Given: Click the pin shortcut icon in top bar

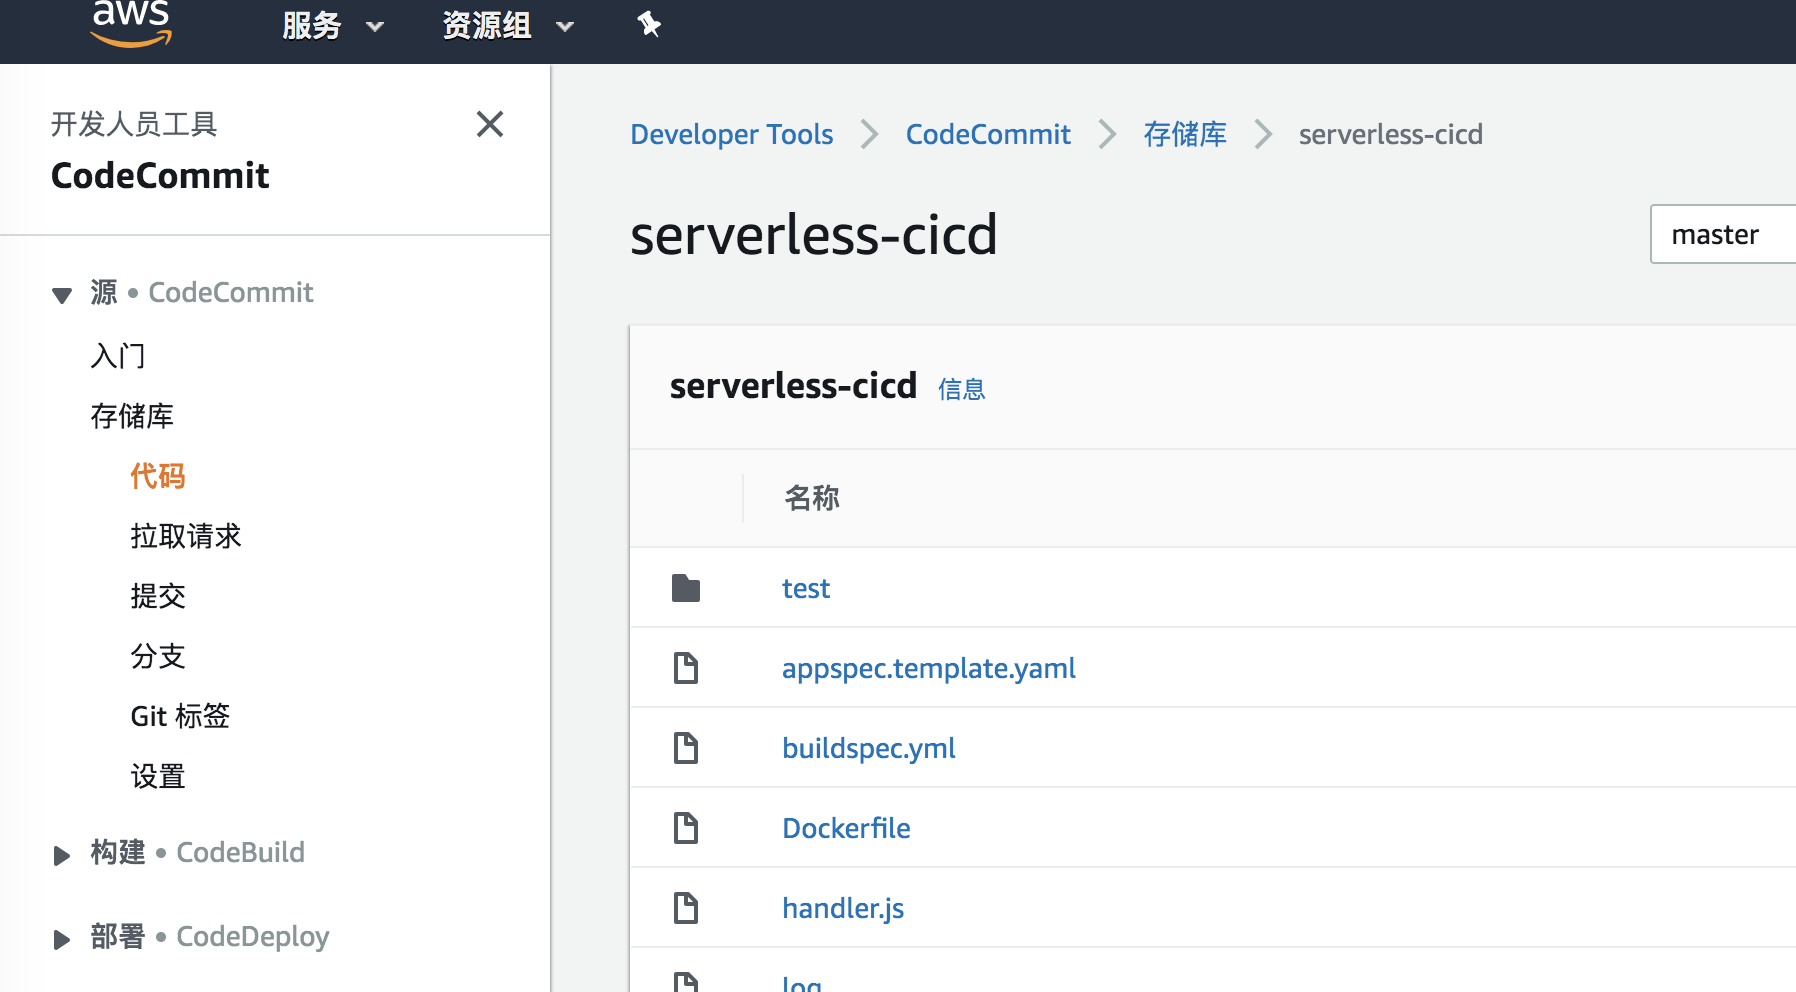Looking at the screenshot, I should (649, 24).
